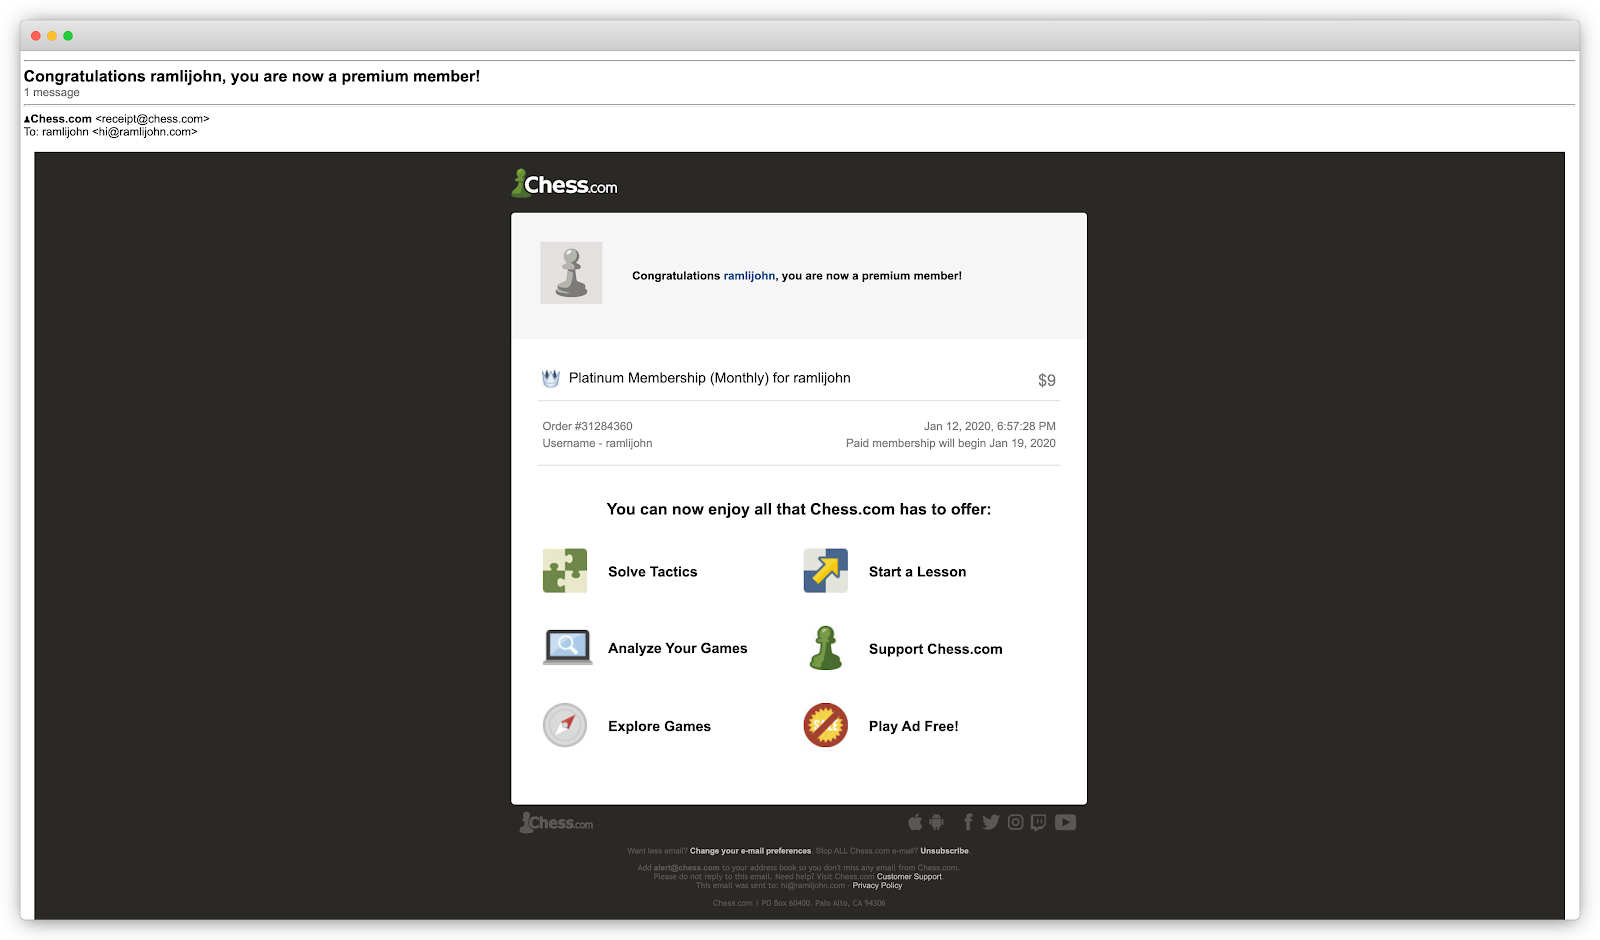This screenshot has width=1600, height=940.
Task: Open the Privacy Policy link
Action: [877, 886]
